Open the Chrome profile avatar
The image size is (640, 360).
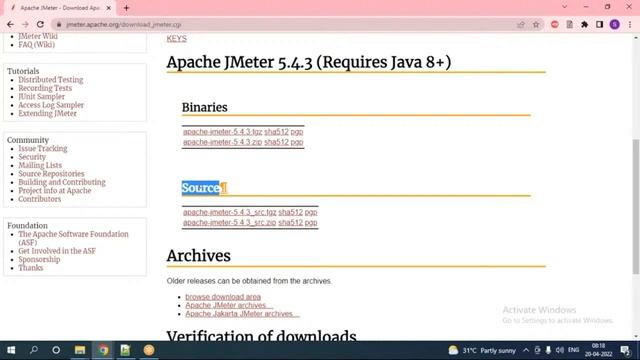(x=615, y=24)
